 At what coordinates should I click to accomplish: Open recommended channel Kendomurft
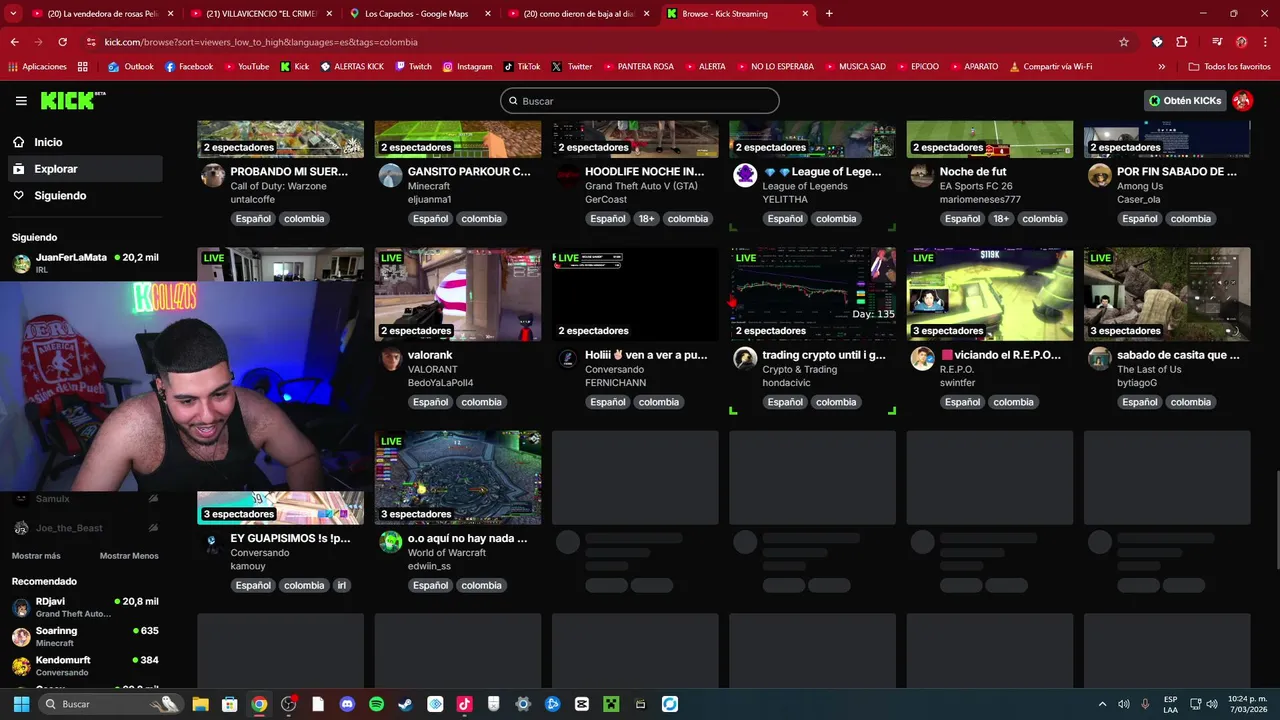coord(85,666)
